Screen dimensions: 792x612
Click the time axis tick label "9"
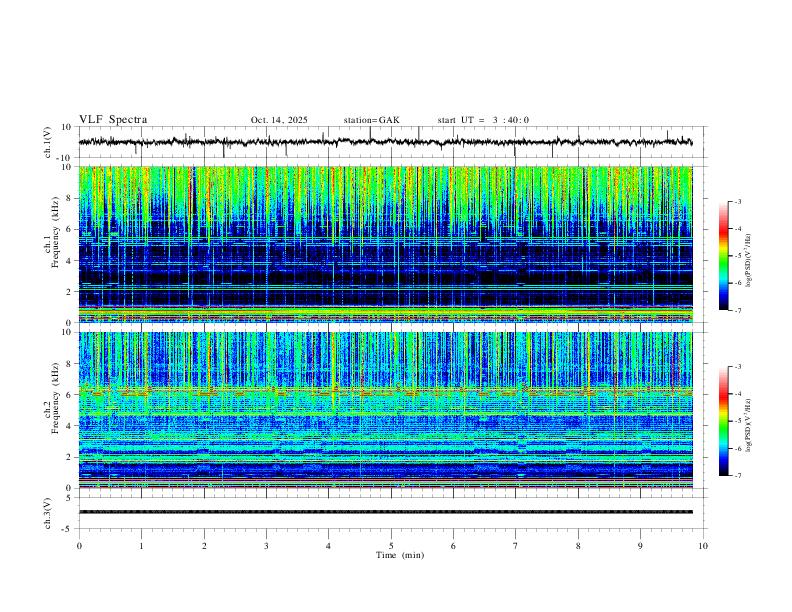pos(640,546)
